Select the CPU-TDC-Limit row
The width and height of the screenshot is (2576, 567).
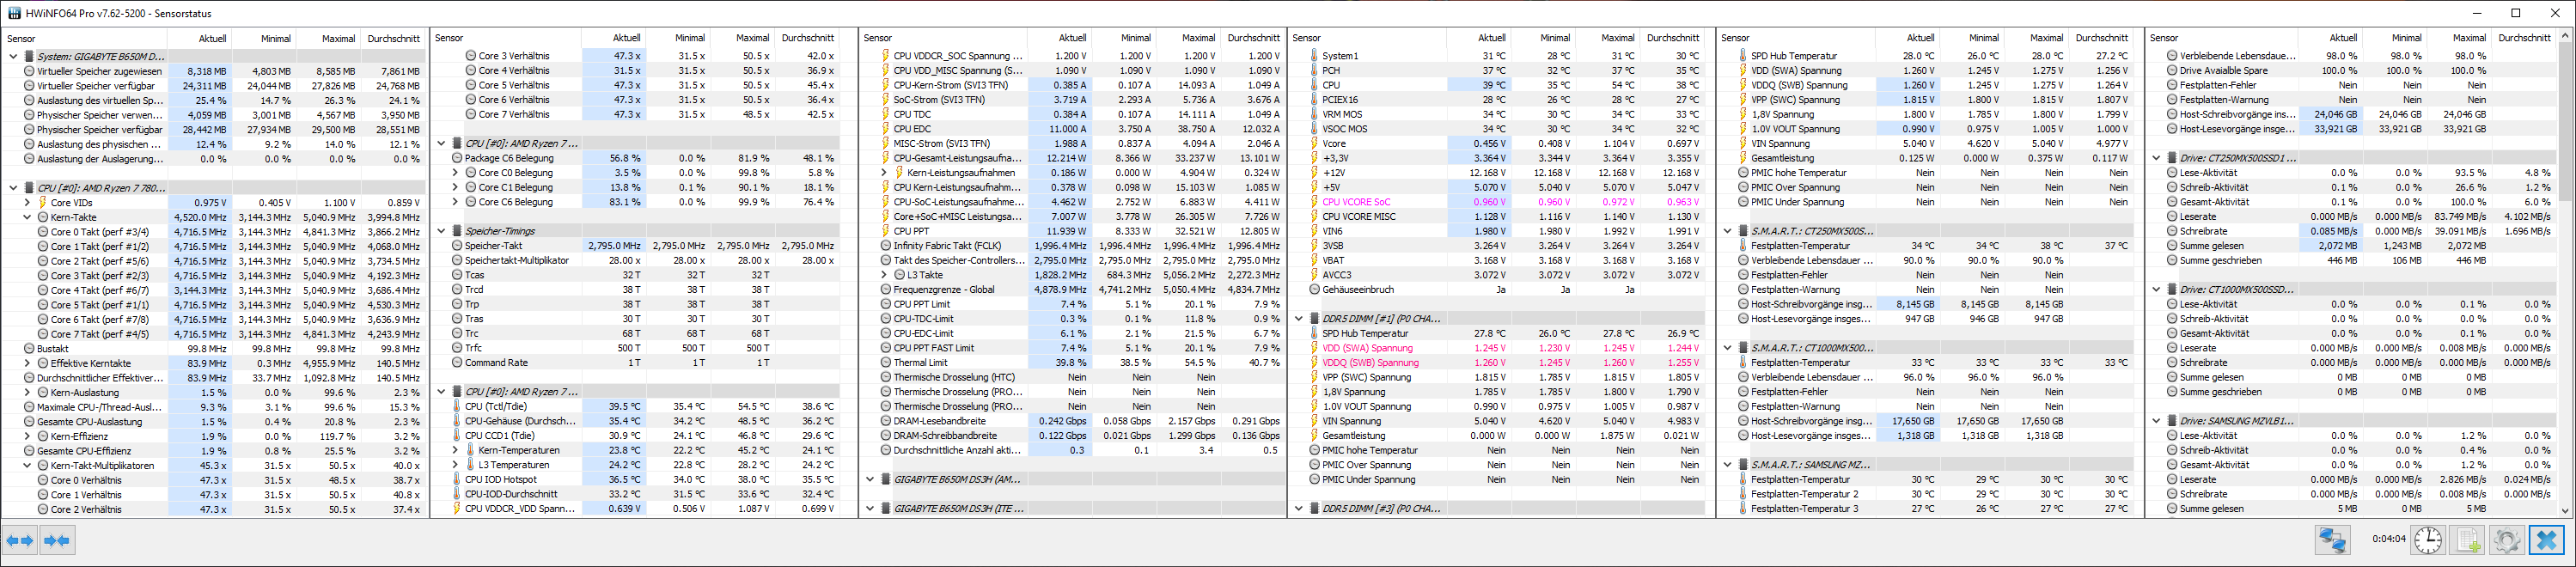pyautogui.click(x=1072, y=318)
